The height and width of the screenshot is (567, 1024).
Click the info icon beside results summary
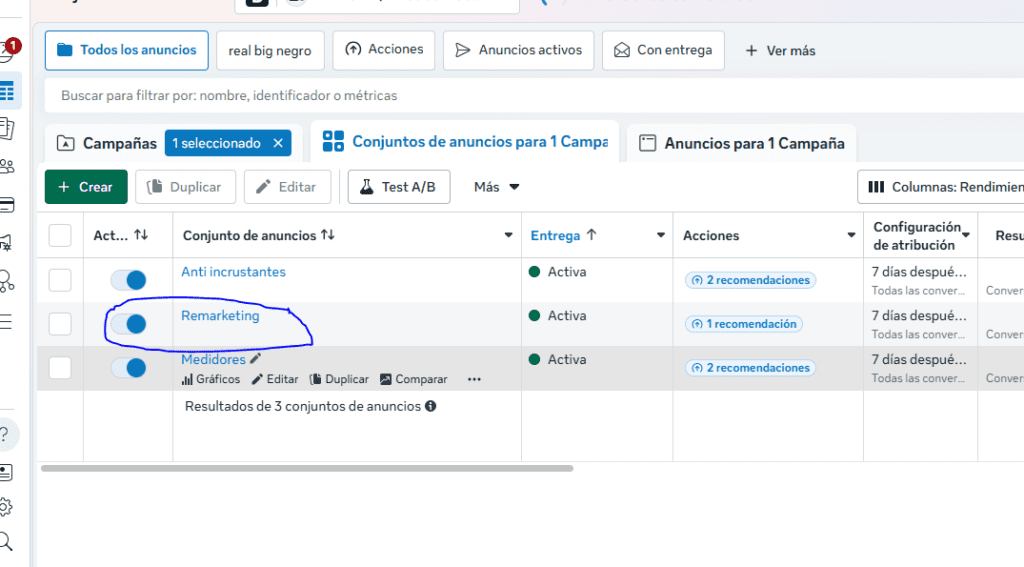(x=430, y=406)
